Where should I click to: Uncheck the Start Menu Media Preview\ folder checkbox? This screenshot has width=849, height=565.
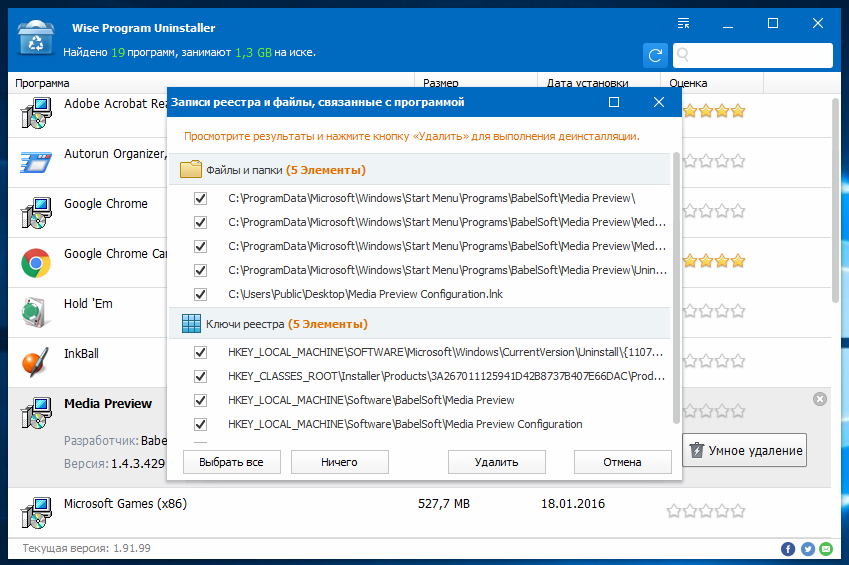coord(200,198)
